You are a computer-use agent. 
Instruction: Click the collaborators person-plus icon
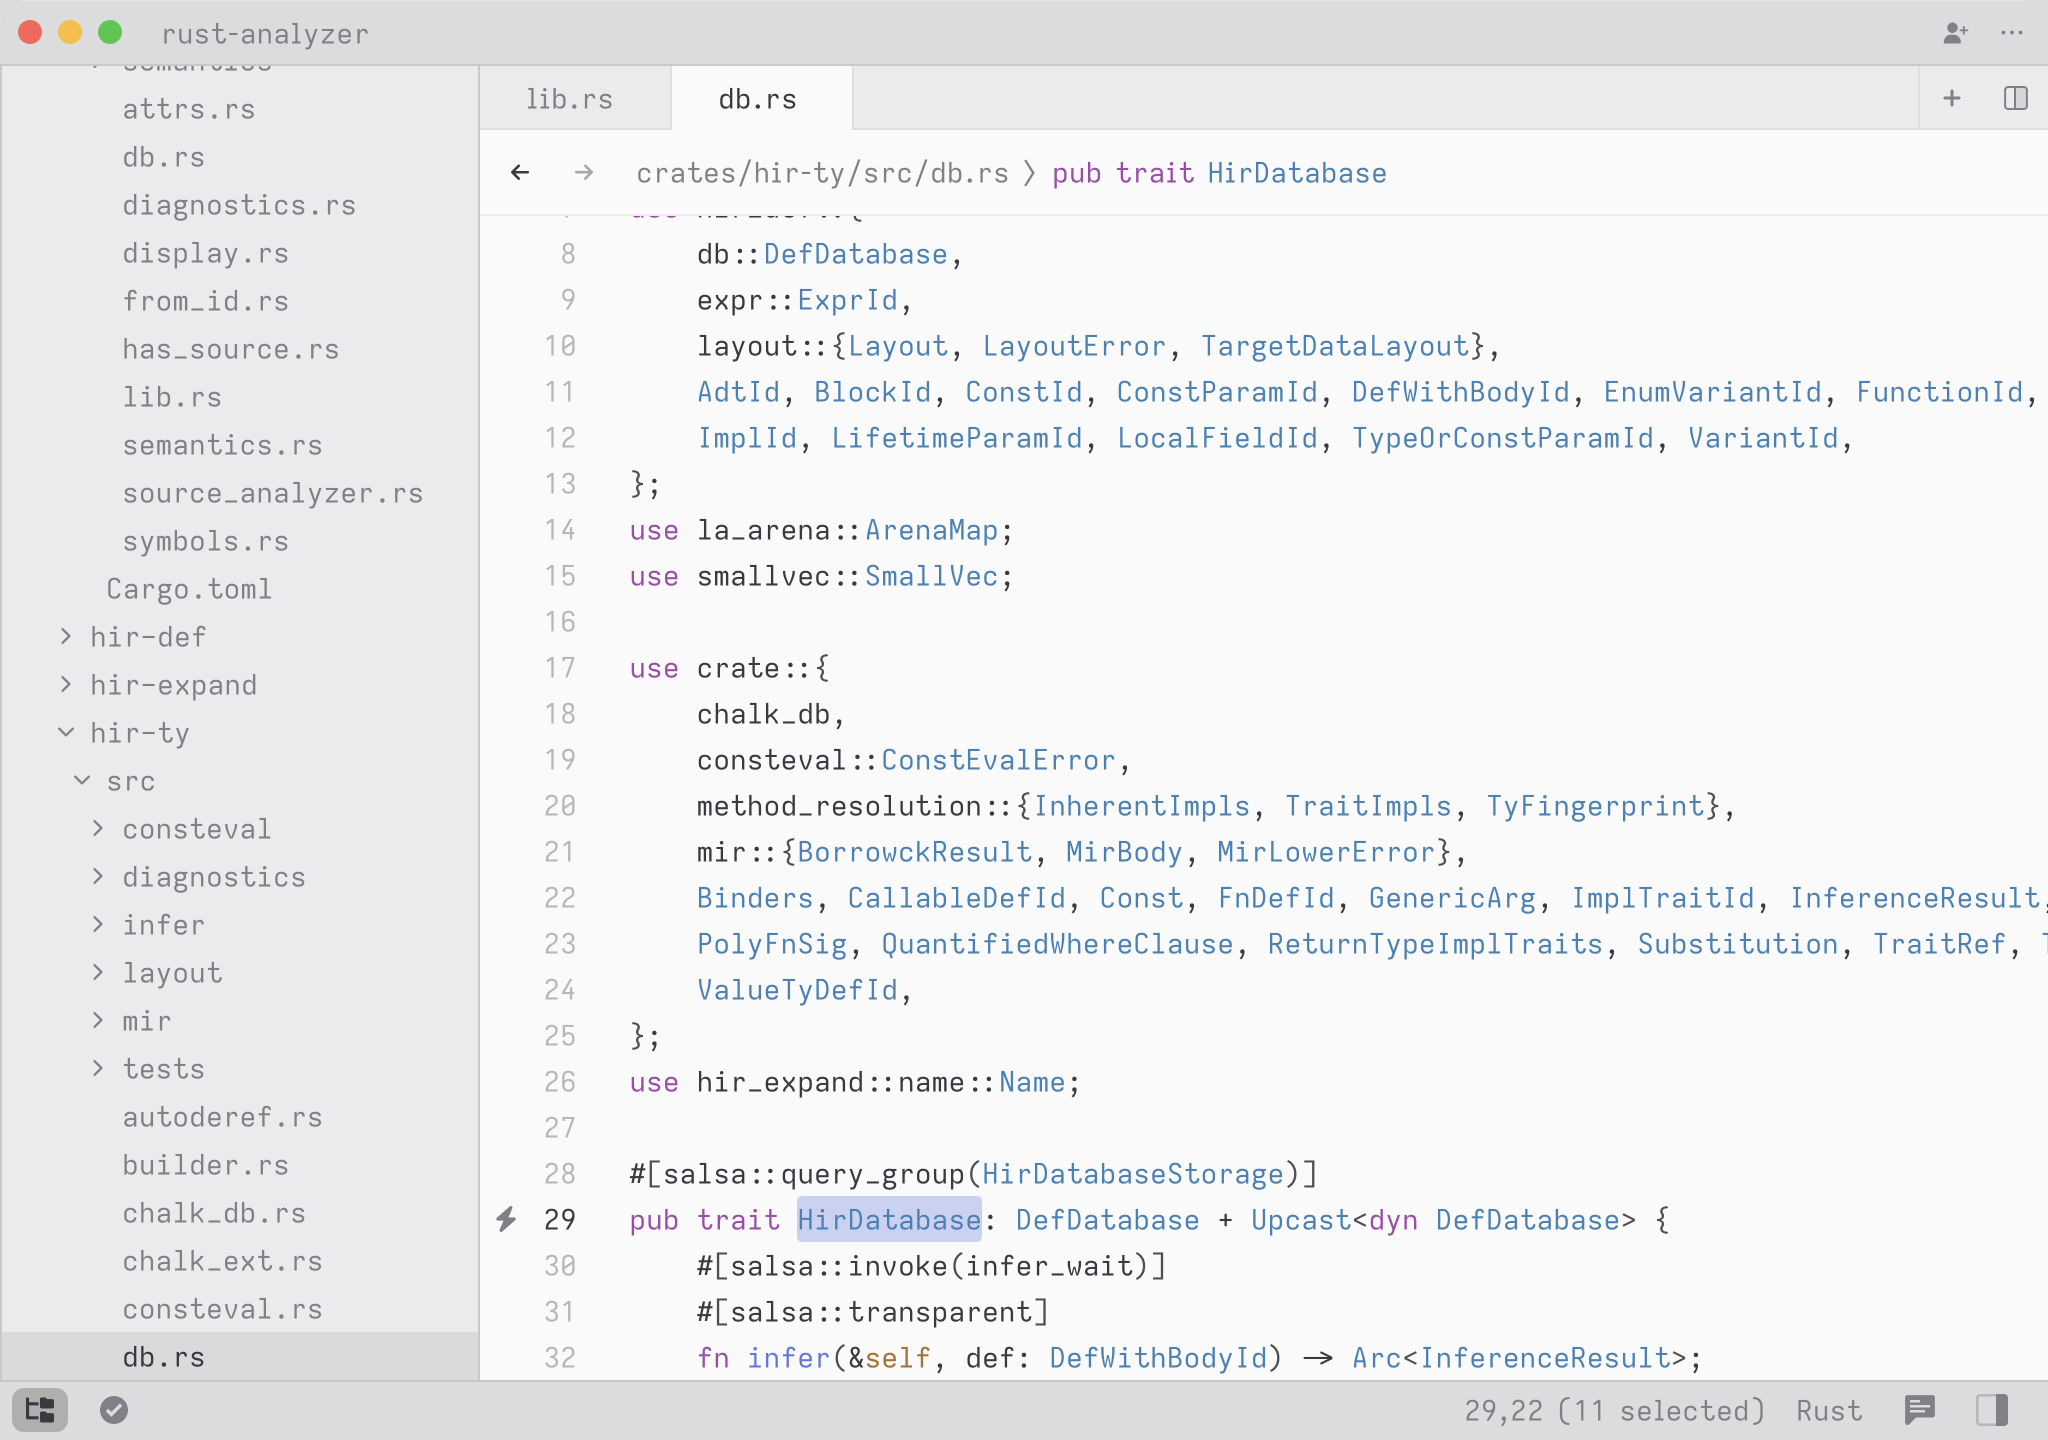(1955, 33)
